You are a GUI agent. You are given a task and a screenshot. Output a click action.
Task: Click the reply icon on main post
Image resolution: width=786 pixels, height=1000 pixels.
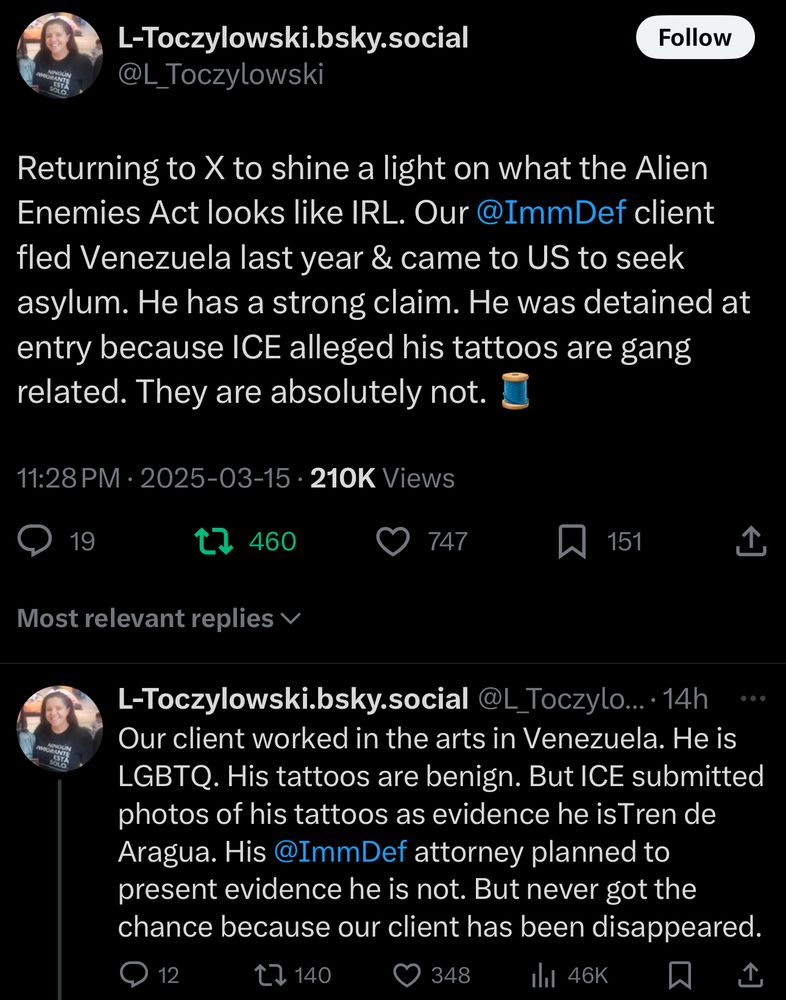click(36, 541)
